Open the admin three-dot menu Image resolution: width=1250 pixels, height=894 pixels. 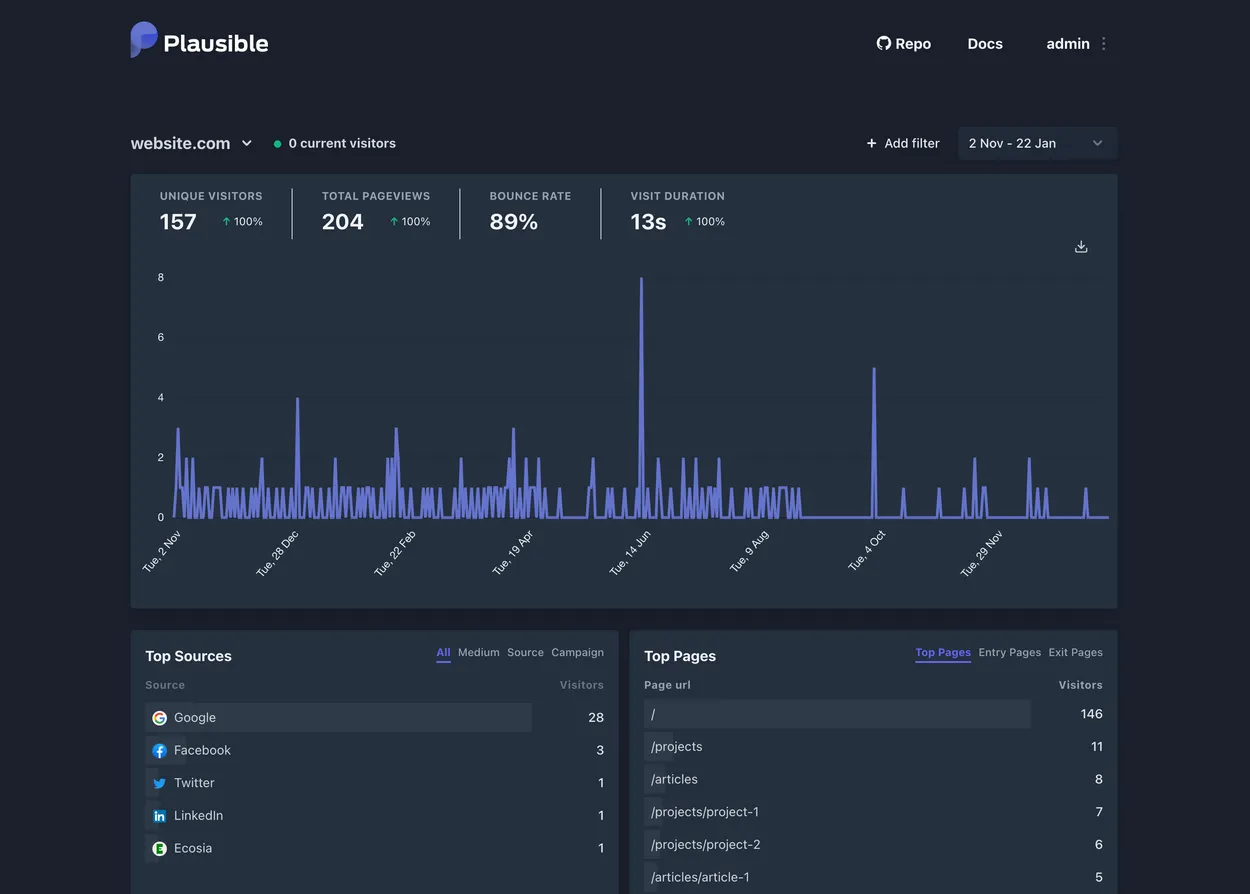[x=1104, y=44]
